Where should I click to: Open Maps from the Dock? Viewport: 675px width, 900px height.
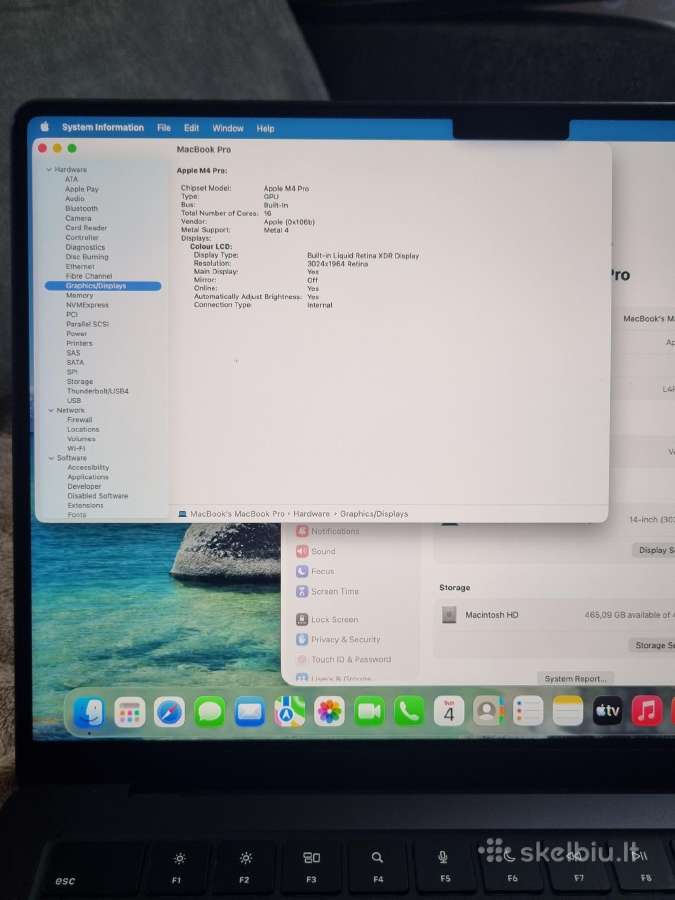[x=289, y=712]
